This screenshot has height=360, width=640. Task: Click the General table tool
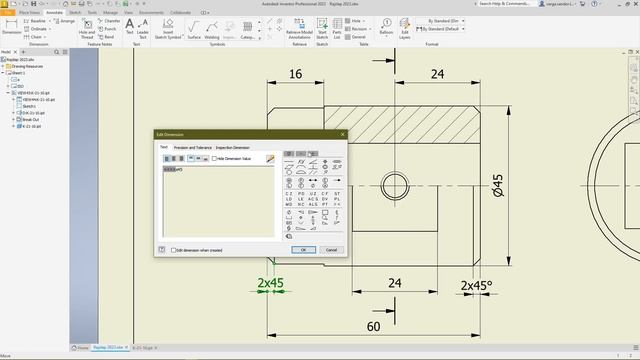click(x=355, y=37)
